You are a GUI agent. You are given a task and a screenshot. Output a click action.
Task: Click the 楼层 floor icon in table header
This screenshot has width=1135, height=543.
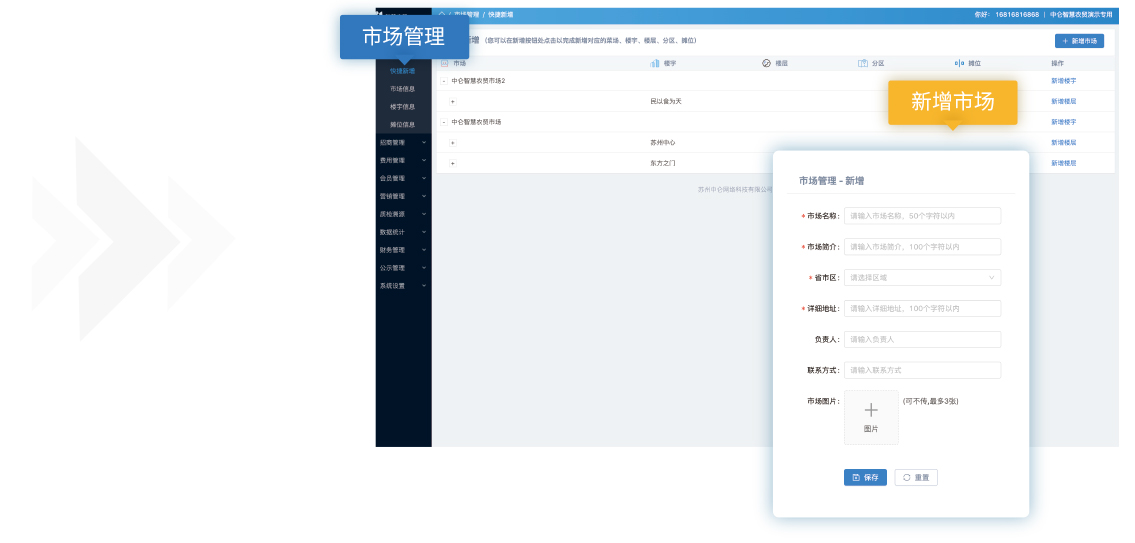click(766, 63)
